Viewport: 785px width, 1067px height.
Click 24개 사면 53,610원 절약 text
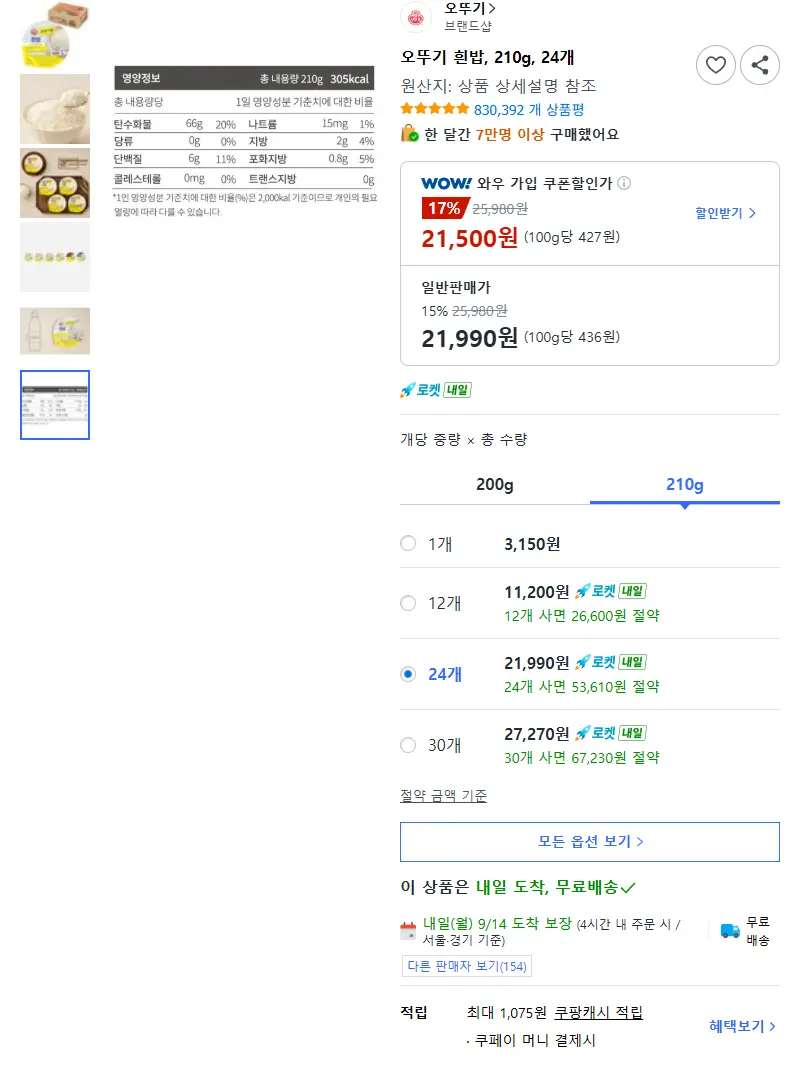click(582, 687)
